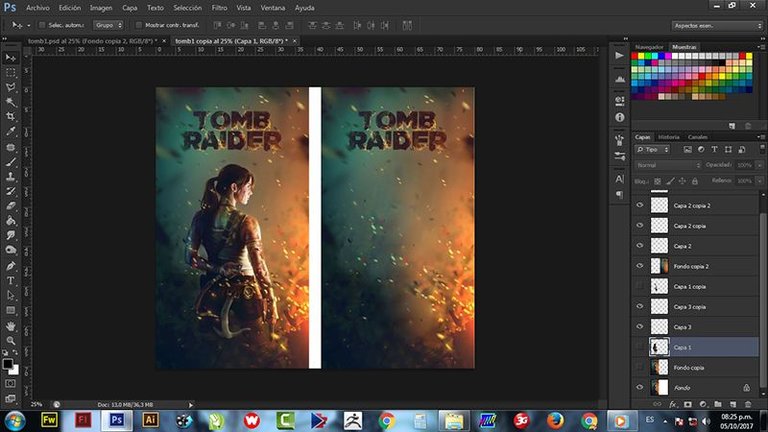Open Illustrator from the taskbar
768x432 pixels.
pos(150,420)
